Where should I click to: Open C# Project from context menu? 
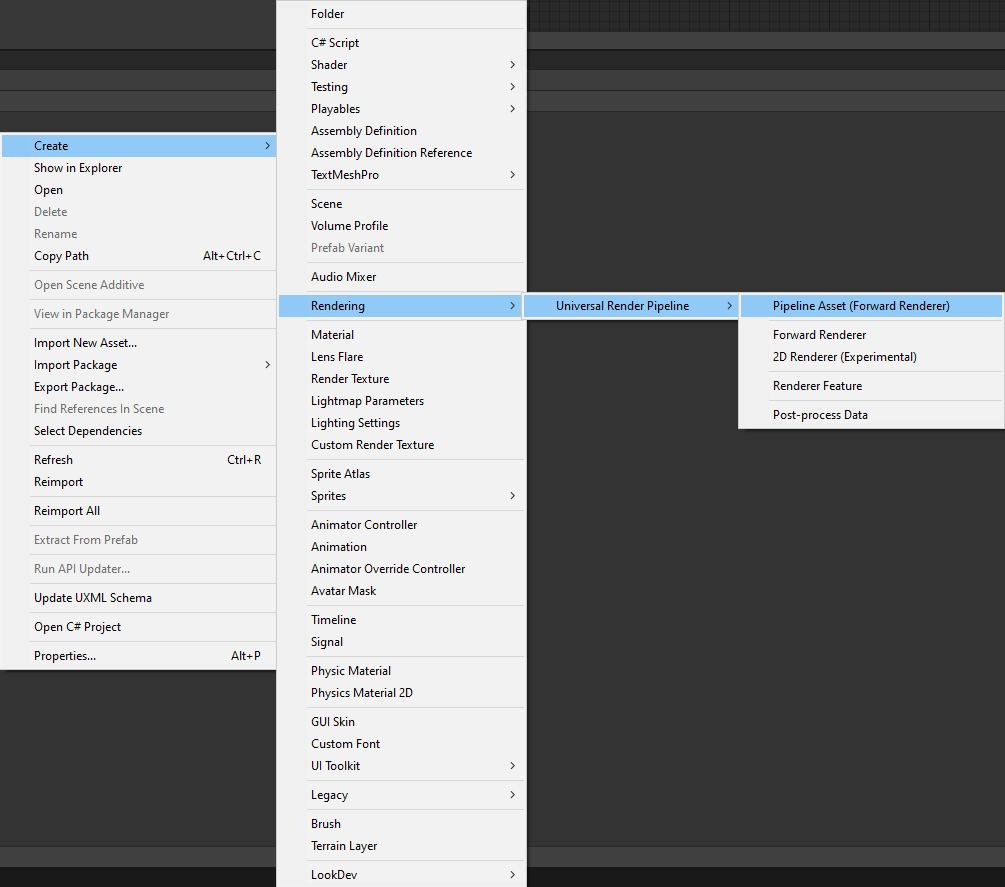point(77,627)
